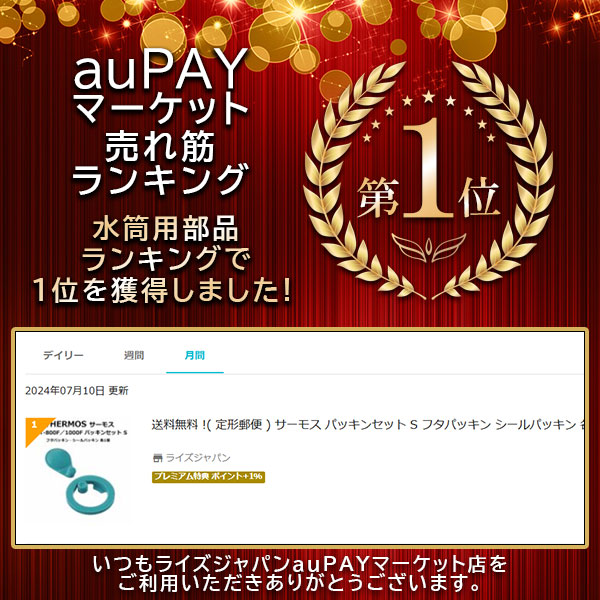Click the 位 character in the gold emblem

tap(479, 197)
